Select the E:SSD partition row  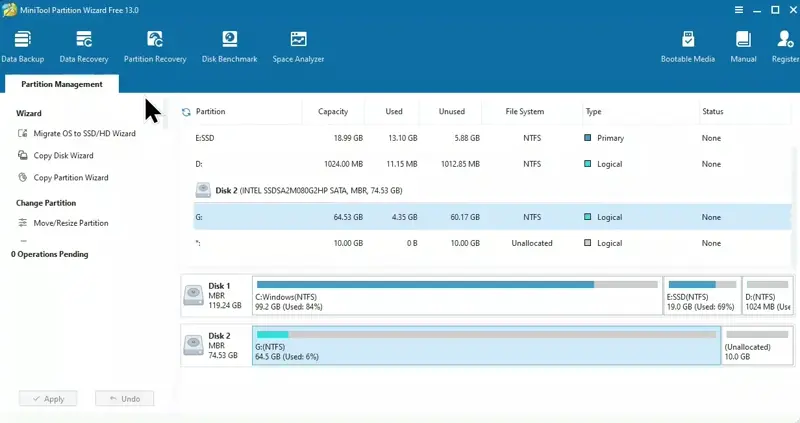click(492, 138)
